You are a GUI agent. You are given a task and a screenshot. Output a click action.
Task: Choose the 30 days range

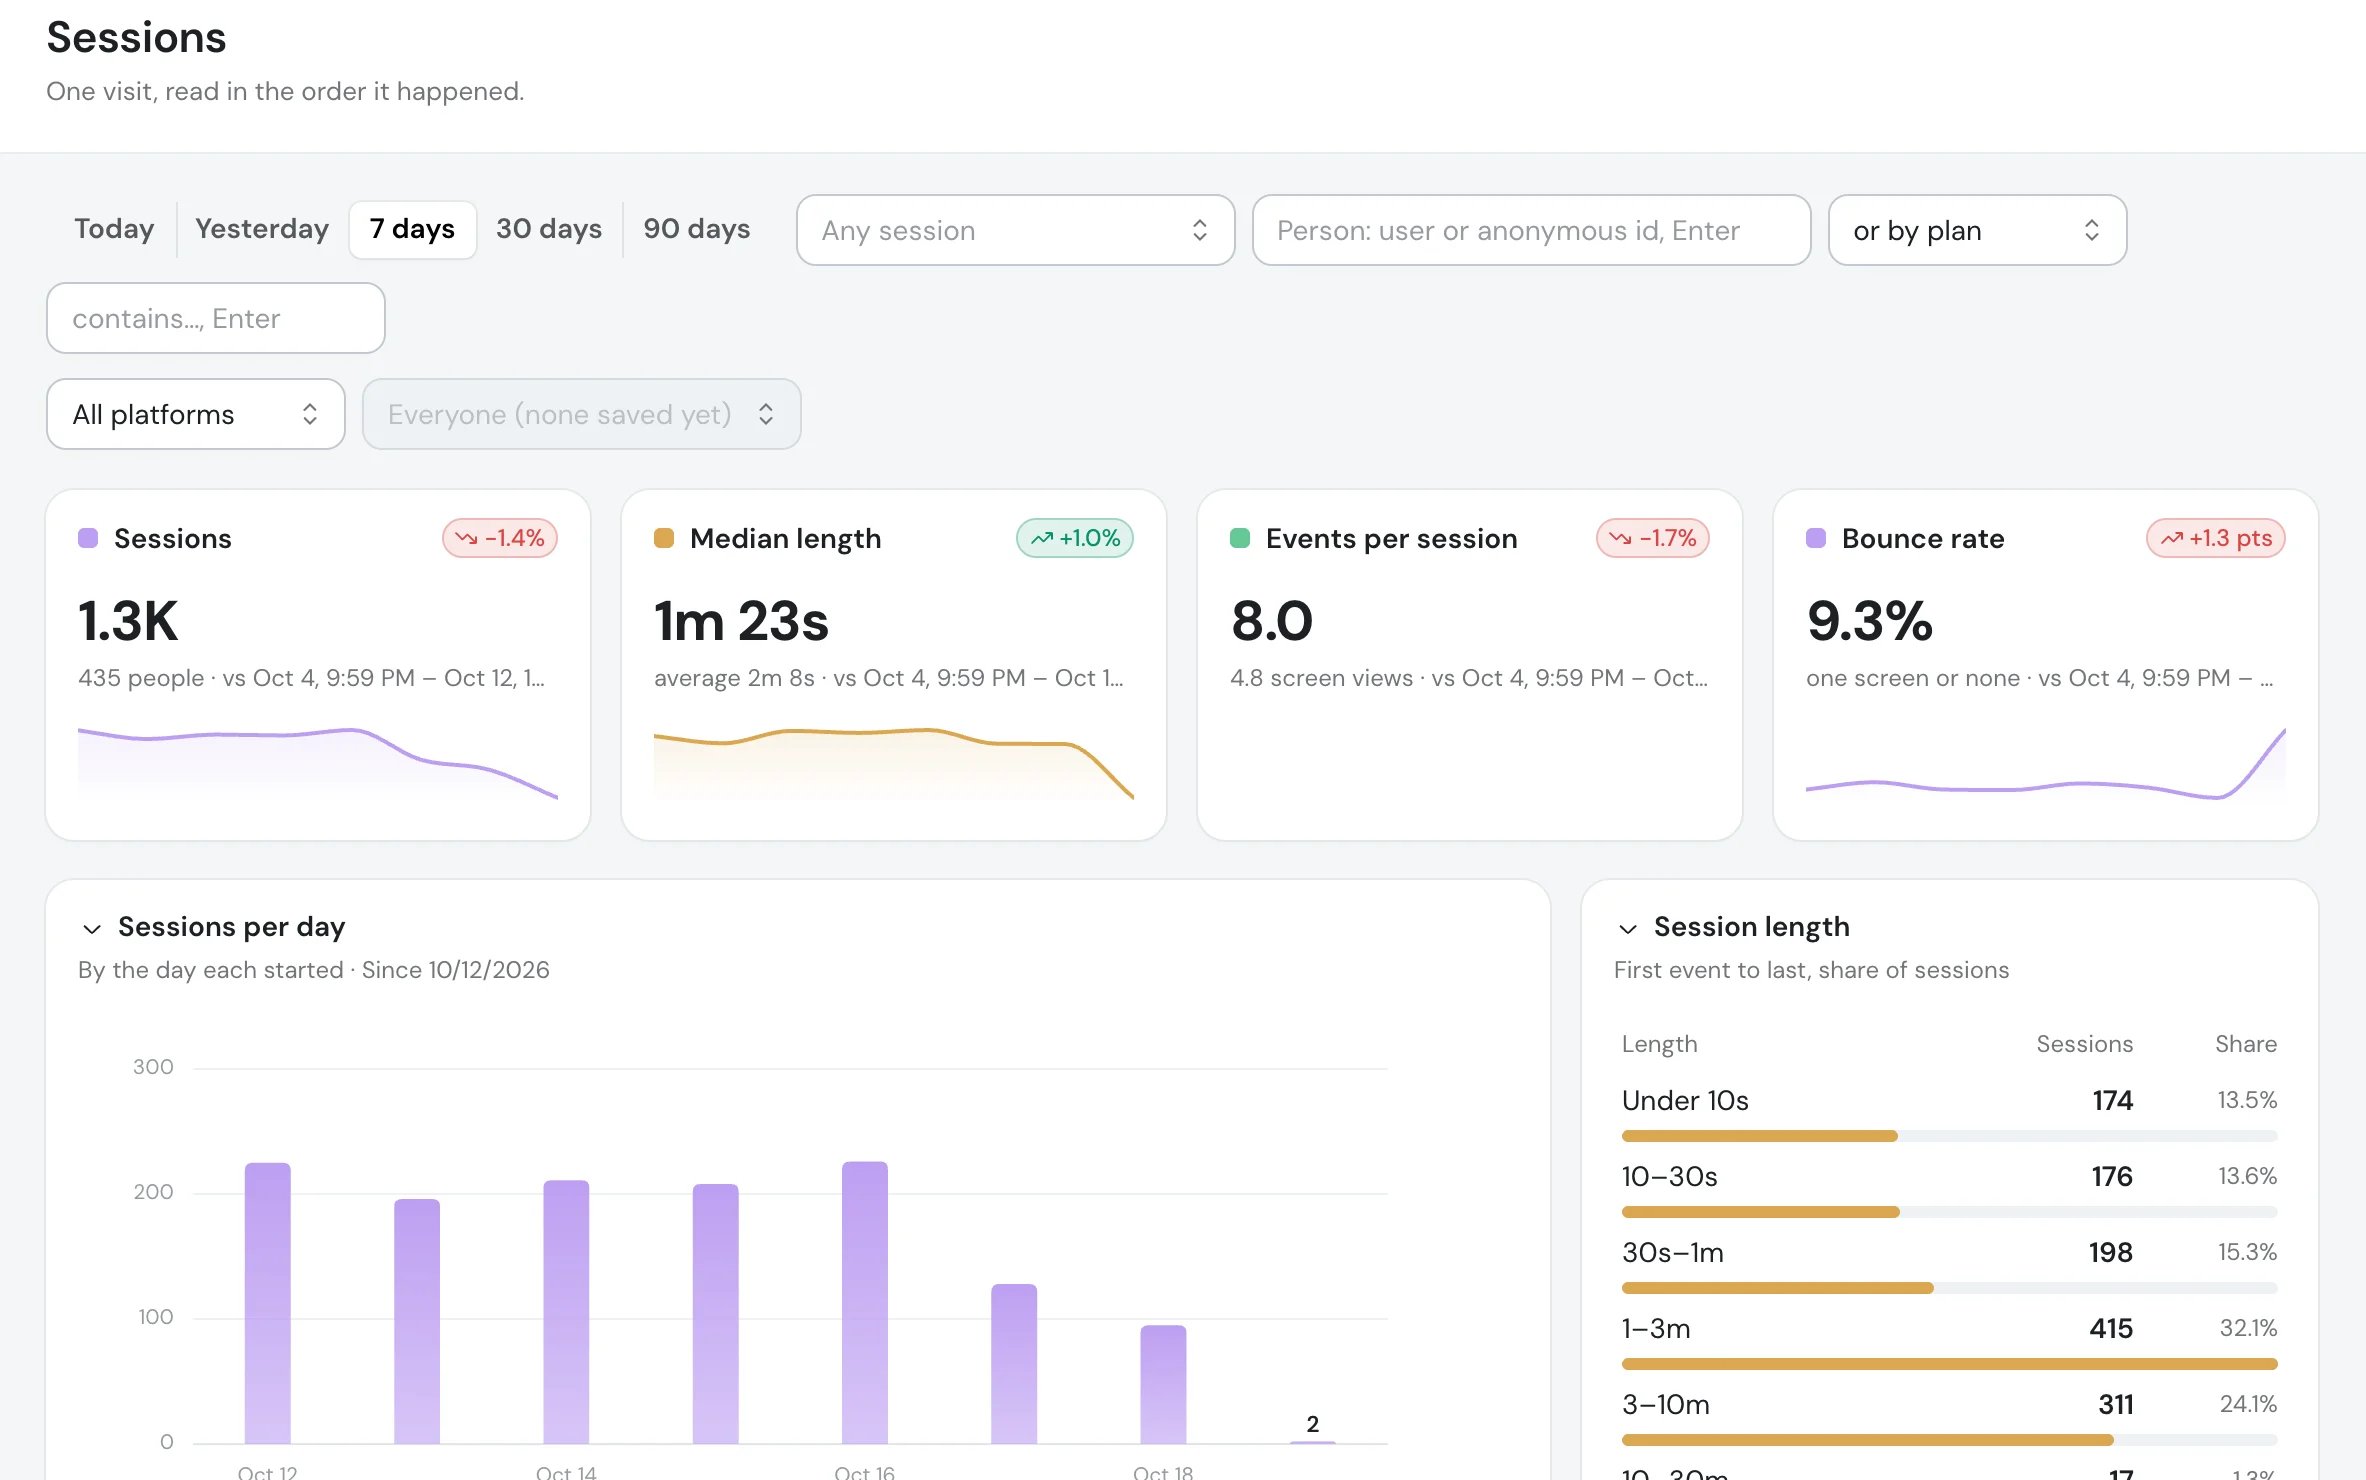549,229
